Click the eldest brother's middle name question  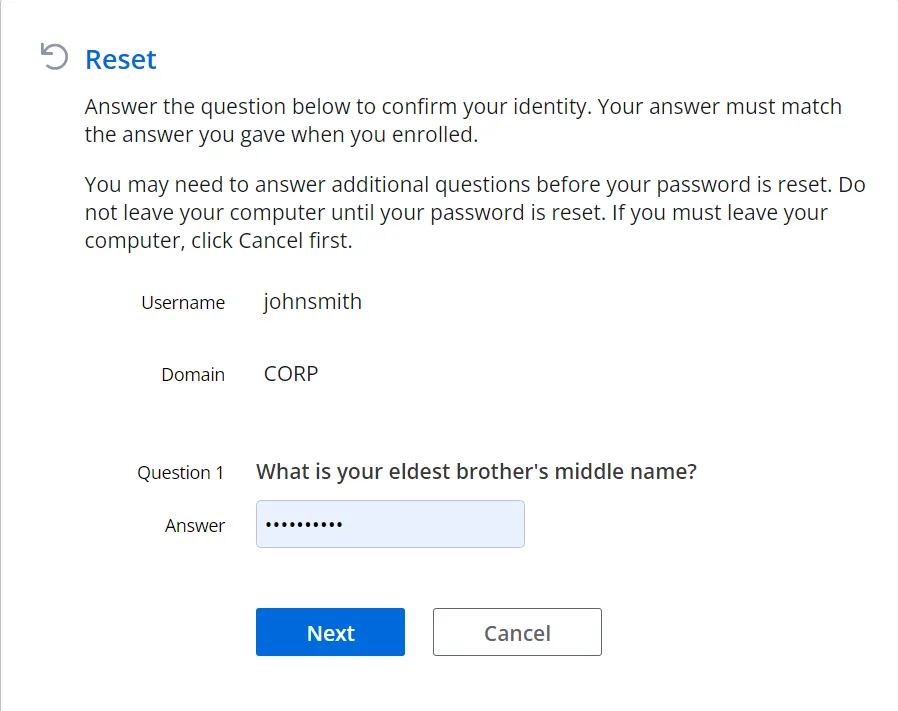(476, 472)
